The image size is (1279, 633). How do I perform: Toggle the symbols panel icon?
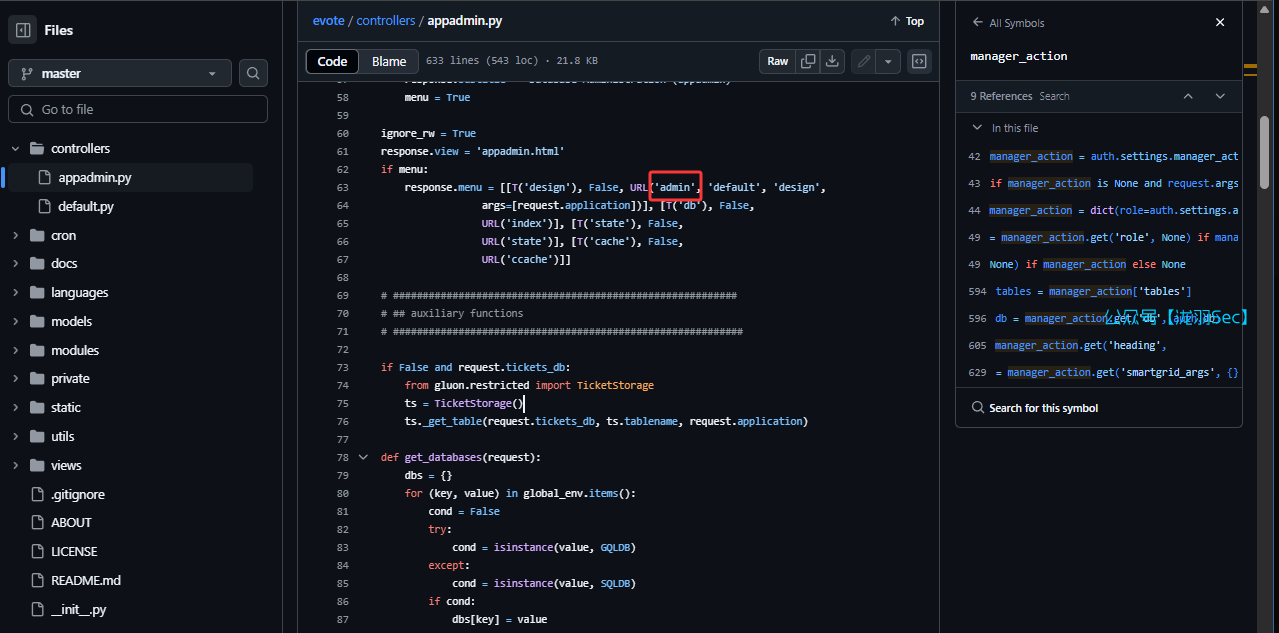pos(919,61)
